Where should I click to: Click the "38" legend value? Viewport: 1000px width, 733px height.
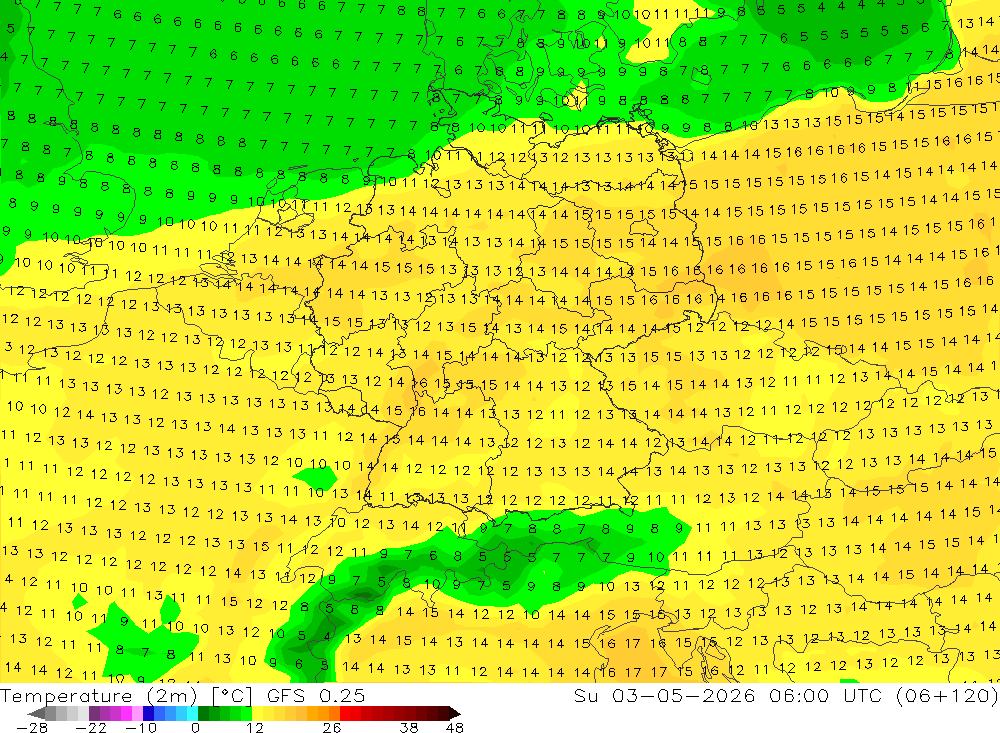pos(409,727)
